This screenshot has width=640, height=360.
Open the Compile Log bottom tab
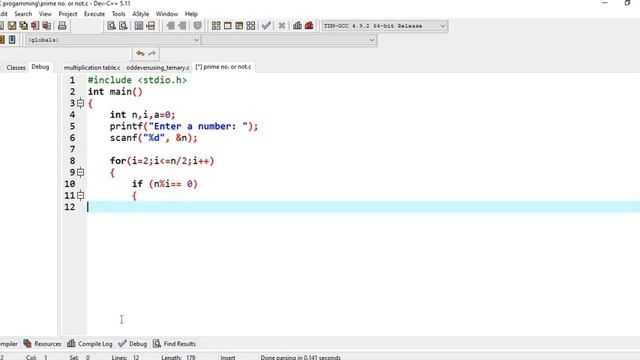pos(90,344)
